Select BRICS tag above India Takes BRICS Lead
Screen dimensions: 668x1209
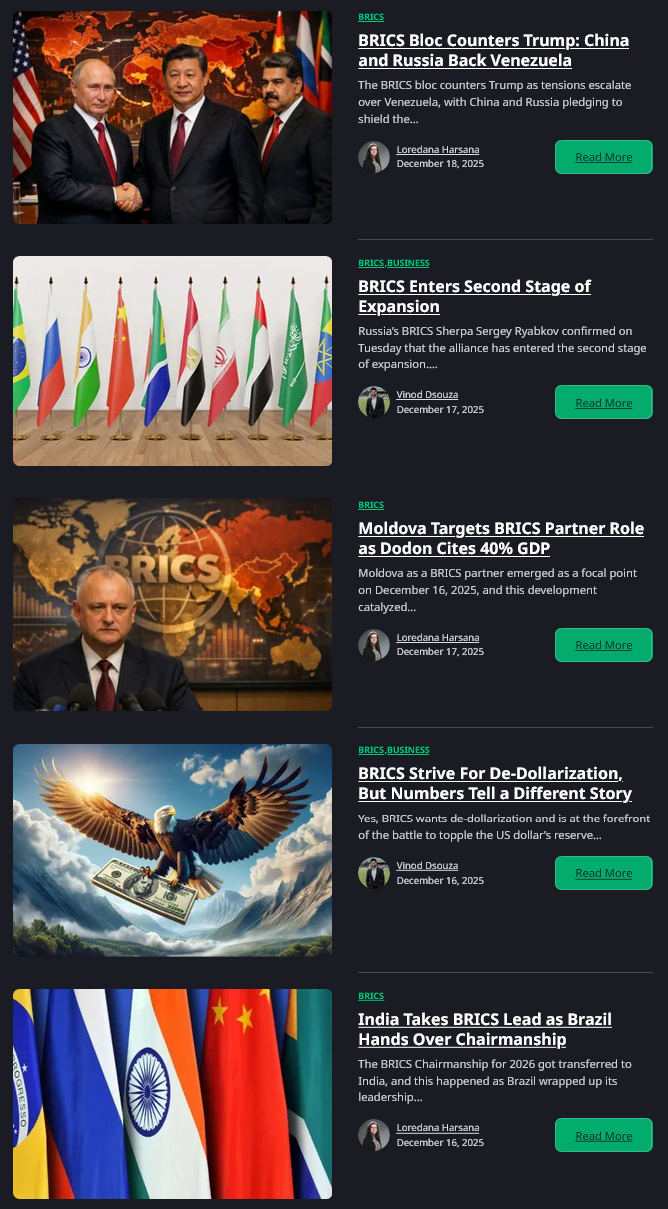[x=371, y=996]
